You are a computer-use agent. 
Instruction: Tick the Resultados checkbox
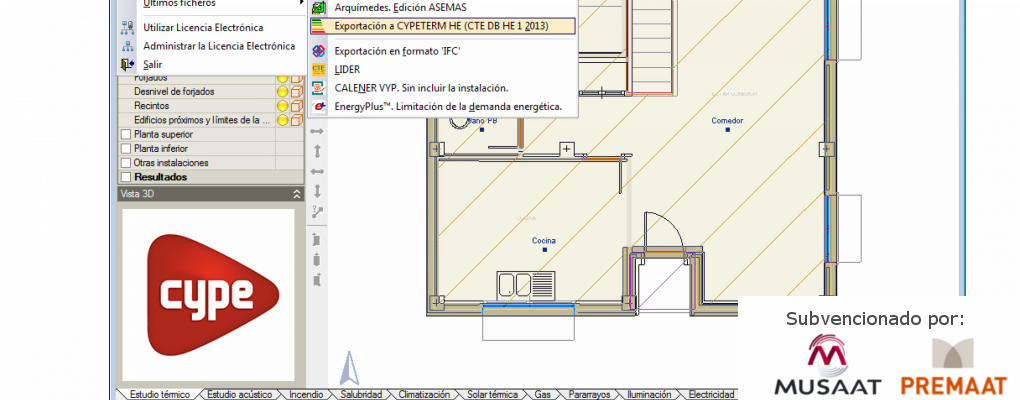126,177
